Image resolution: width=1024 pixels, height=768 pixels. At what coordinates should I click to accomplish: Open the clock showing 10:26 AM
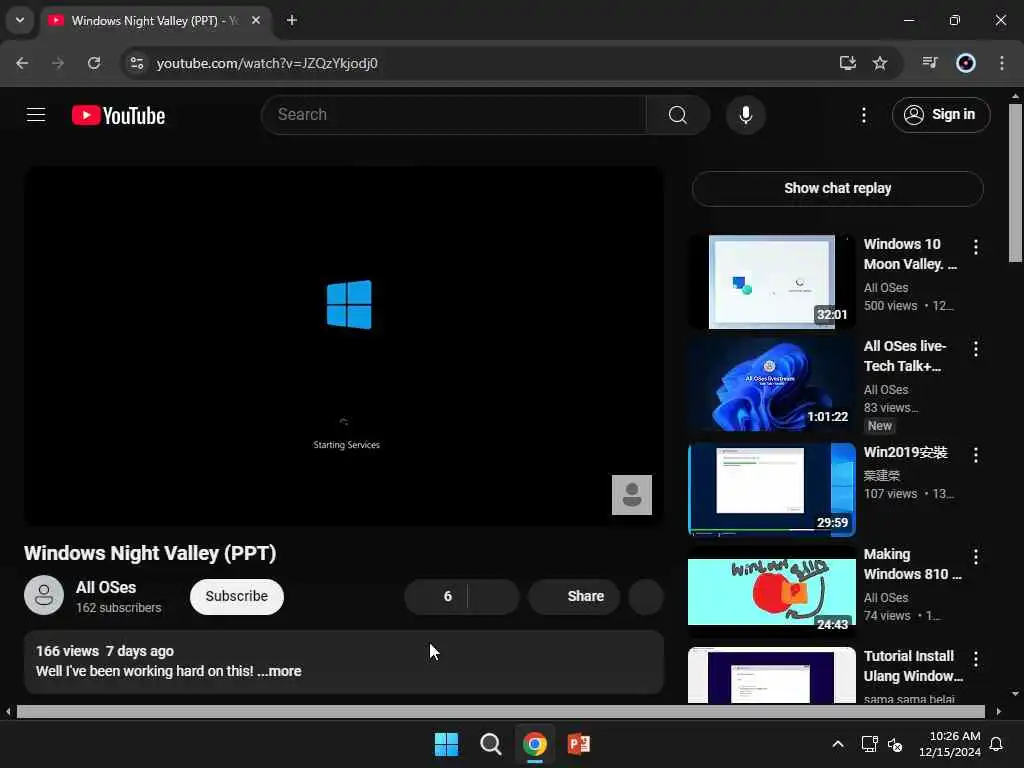(950, 744)
